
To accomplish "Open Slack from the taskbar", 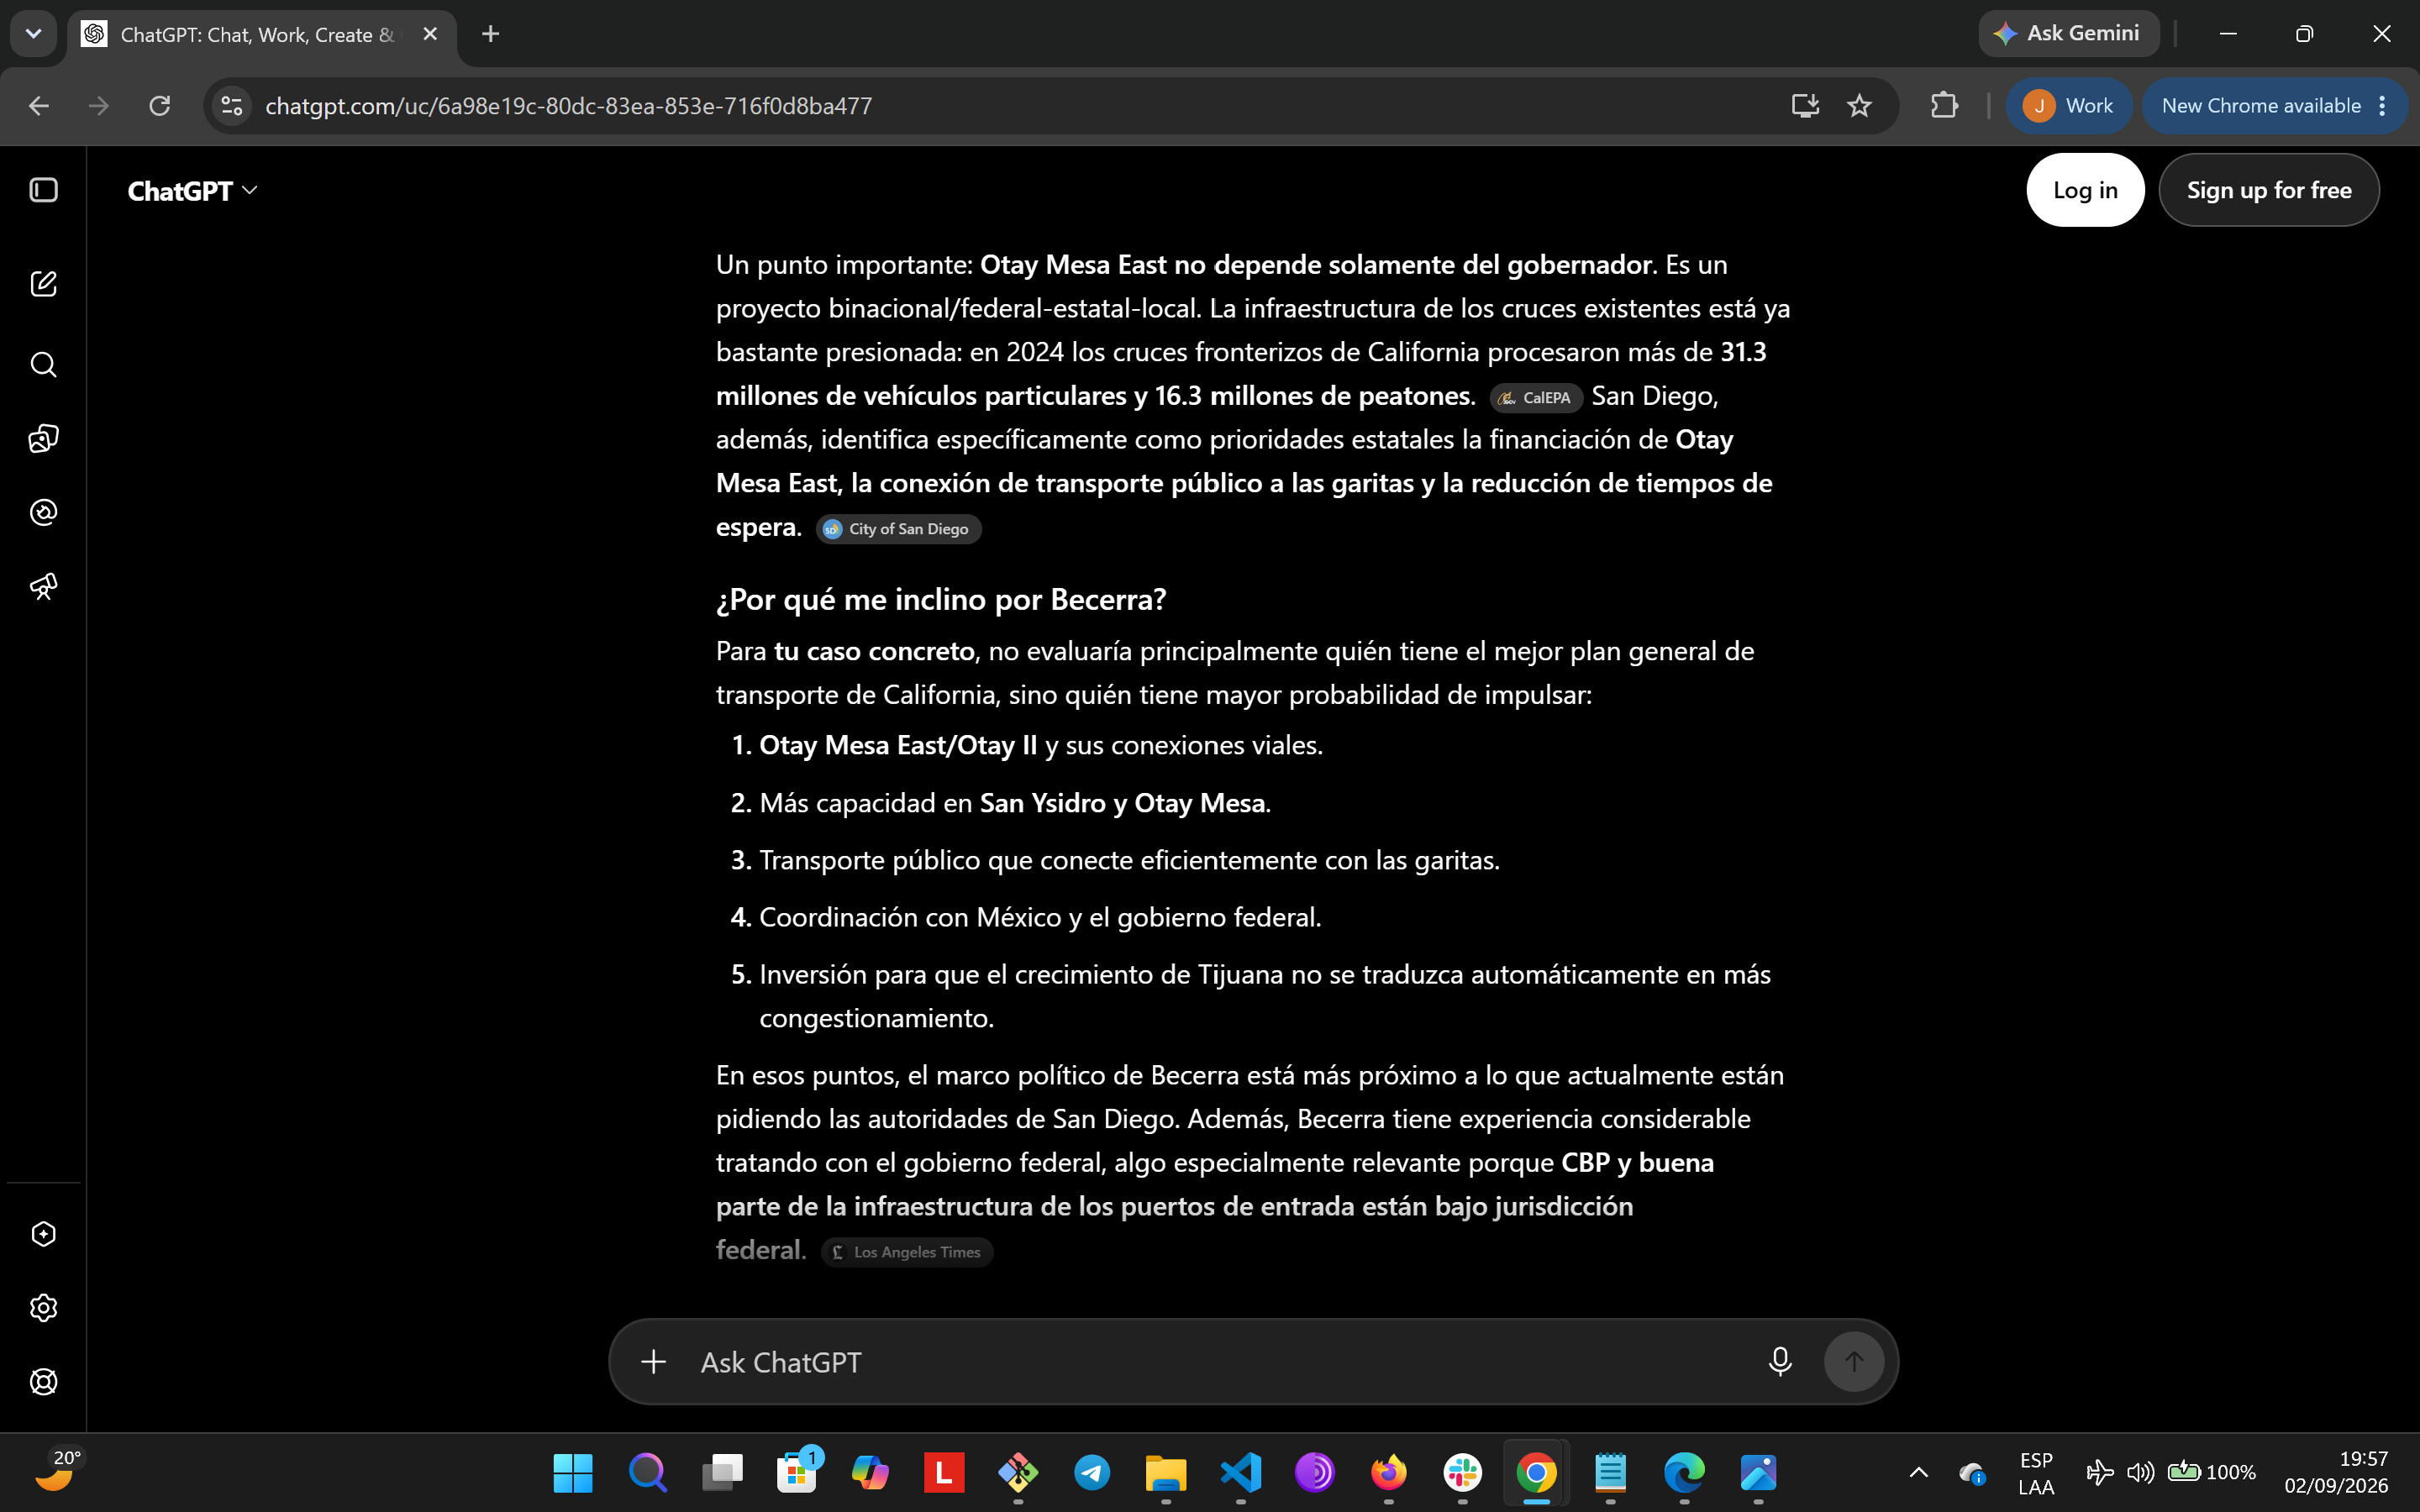I will pos(1462,1472).
